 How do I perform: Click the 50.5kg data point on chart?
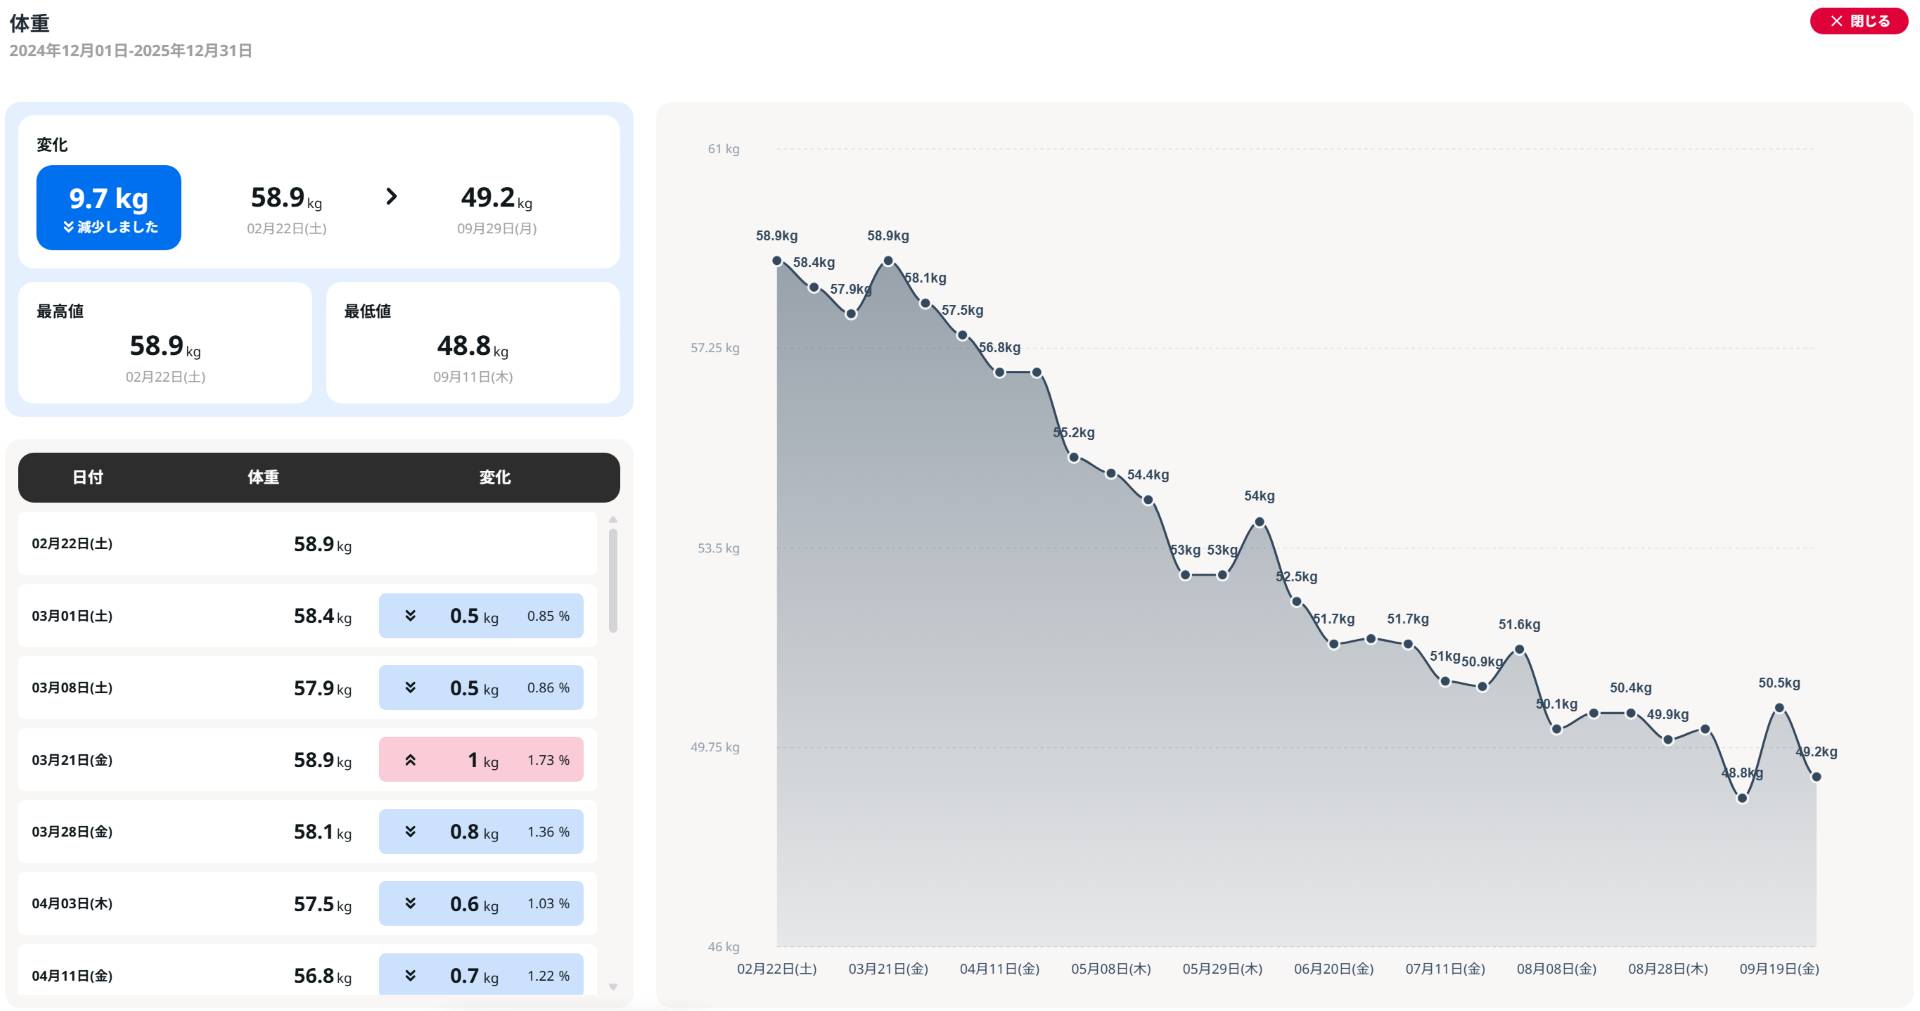pyautogui.click(x=1779, y=708)
